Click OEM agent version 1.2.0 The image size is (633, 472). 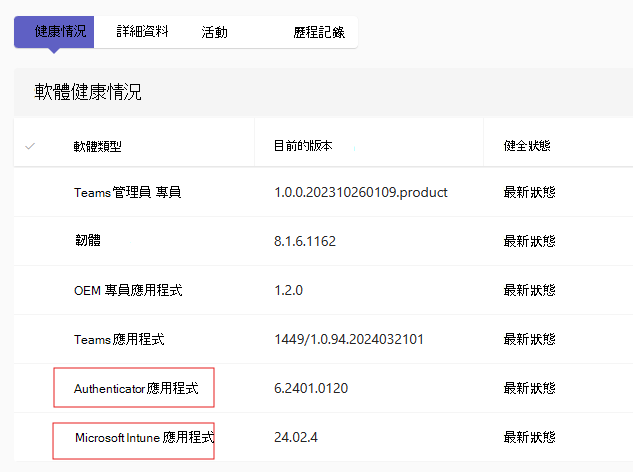click(x=288, y=290)
